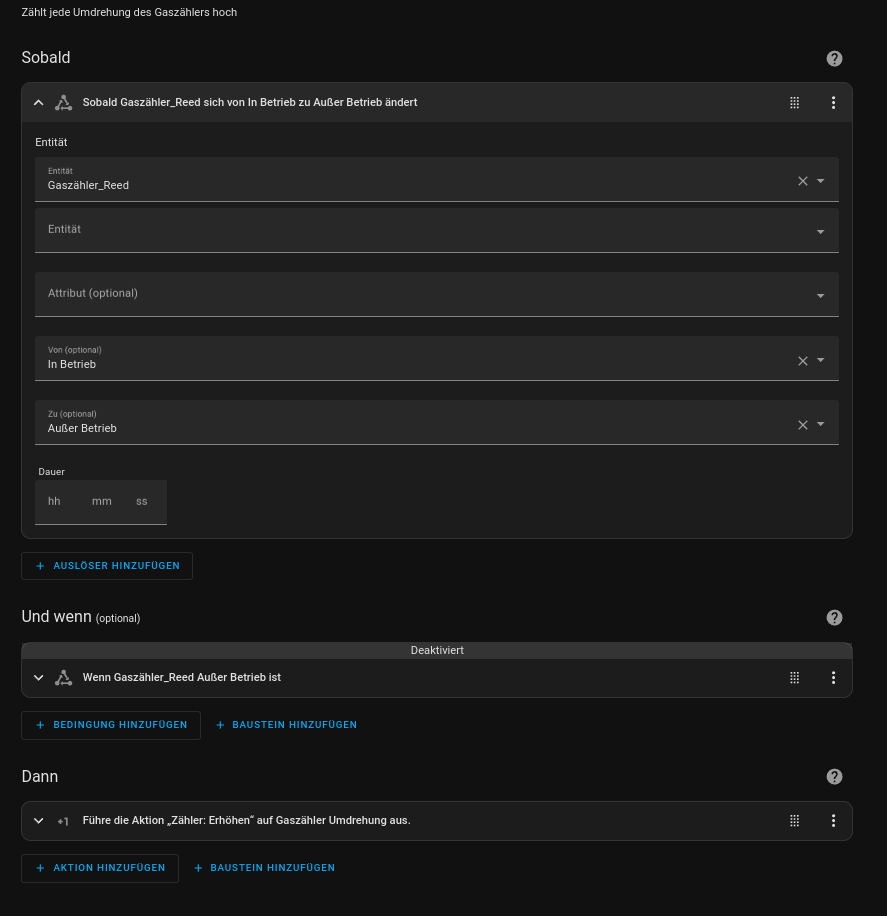Screen dimensions: 887x916
Task: Collapse the Sobald Gaszähler_Reed trigger card
Action: point(39,102)
